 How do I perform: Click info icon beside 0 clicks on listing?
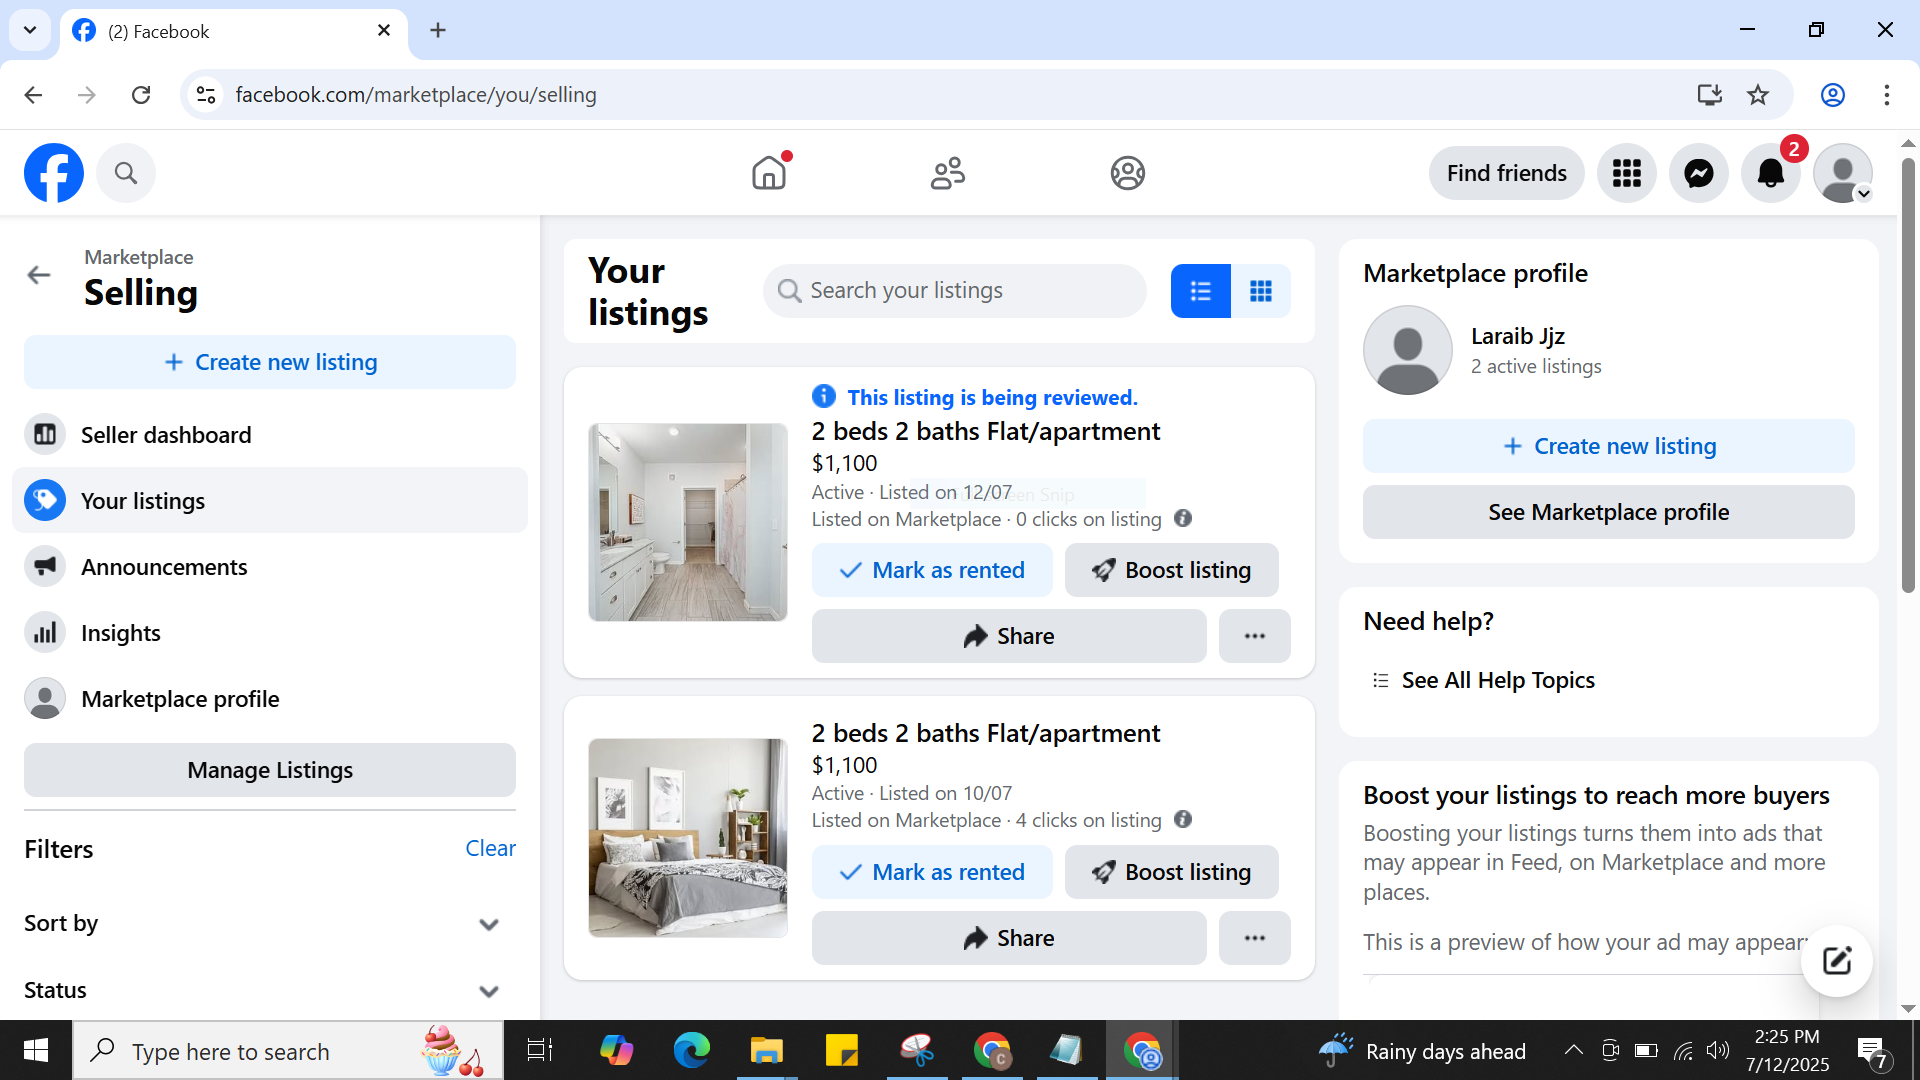(1183, 518)
